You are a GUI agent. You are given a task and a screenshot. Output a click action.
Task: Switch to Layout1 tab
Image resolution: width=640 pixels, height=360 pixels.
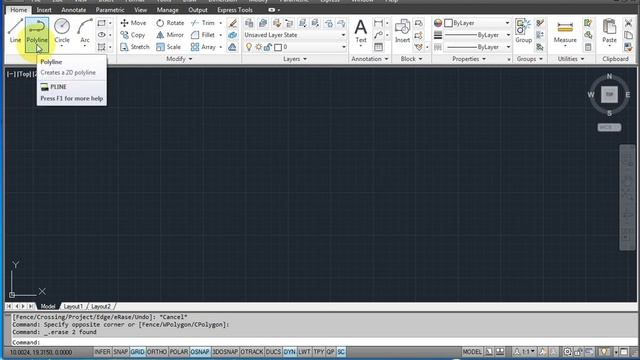73,307
